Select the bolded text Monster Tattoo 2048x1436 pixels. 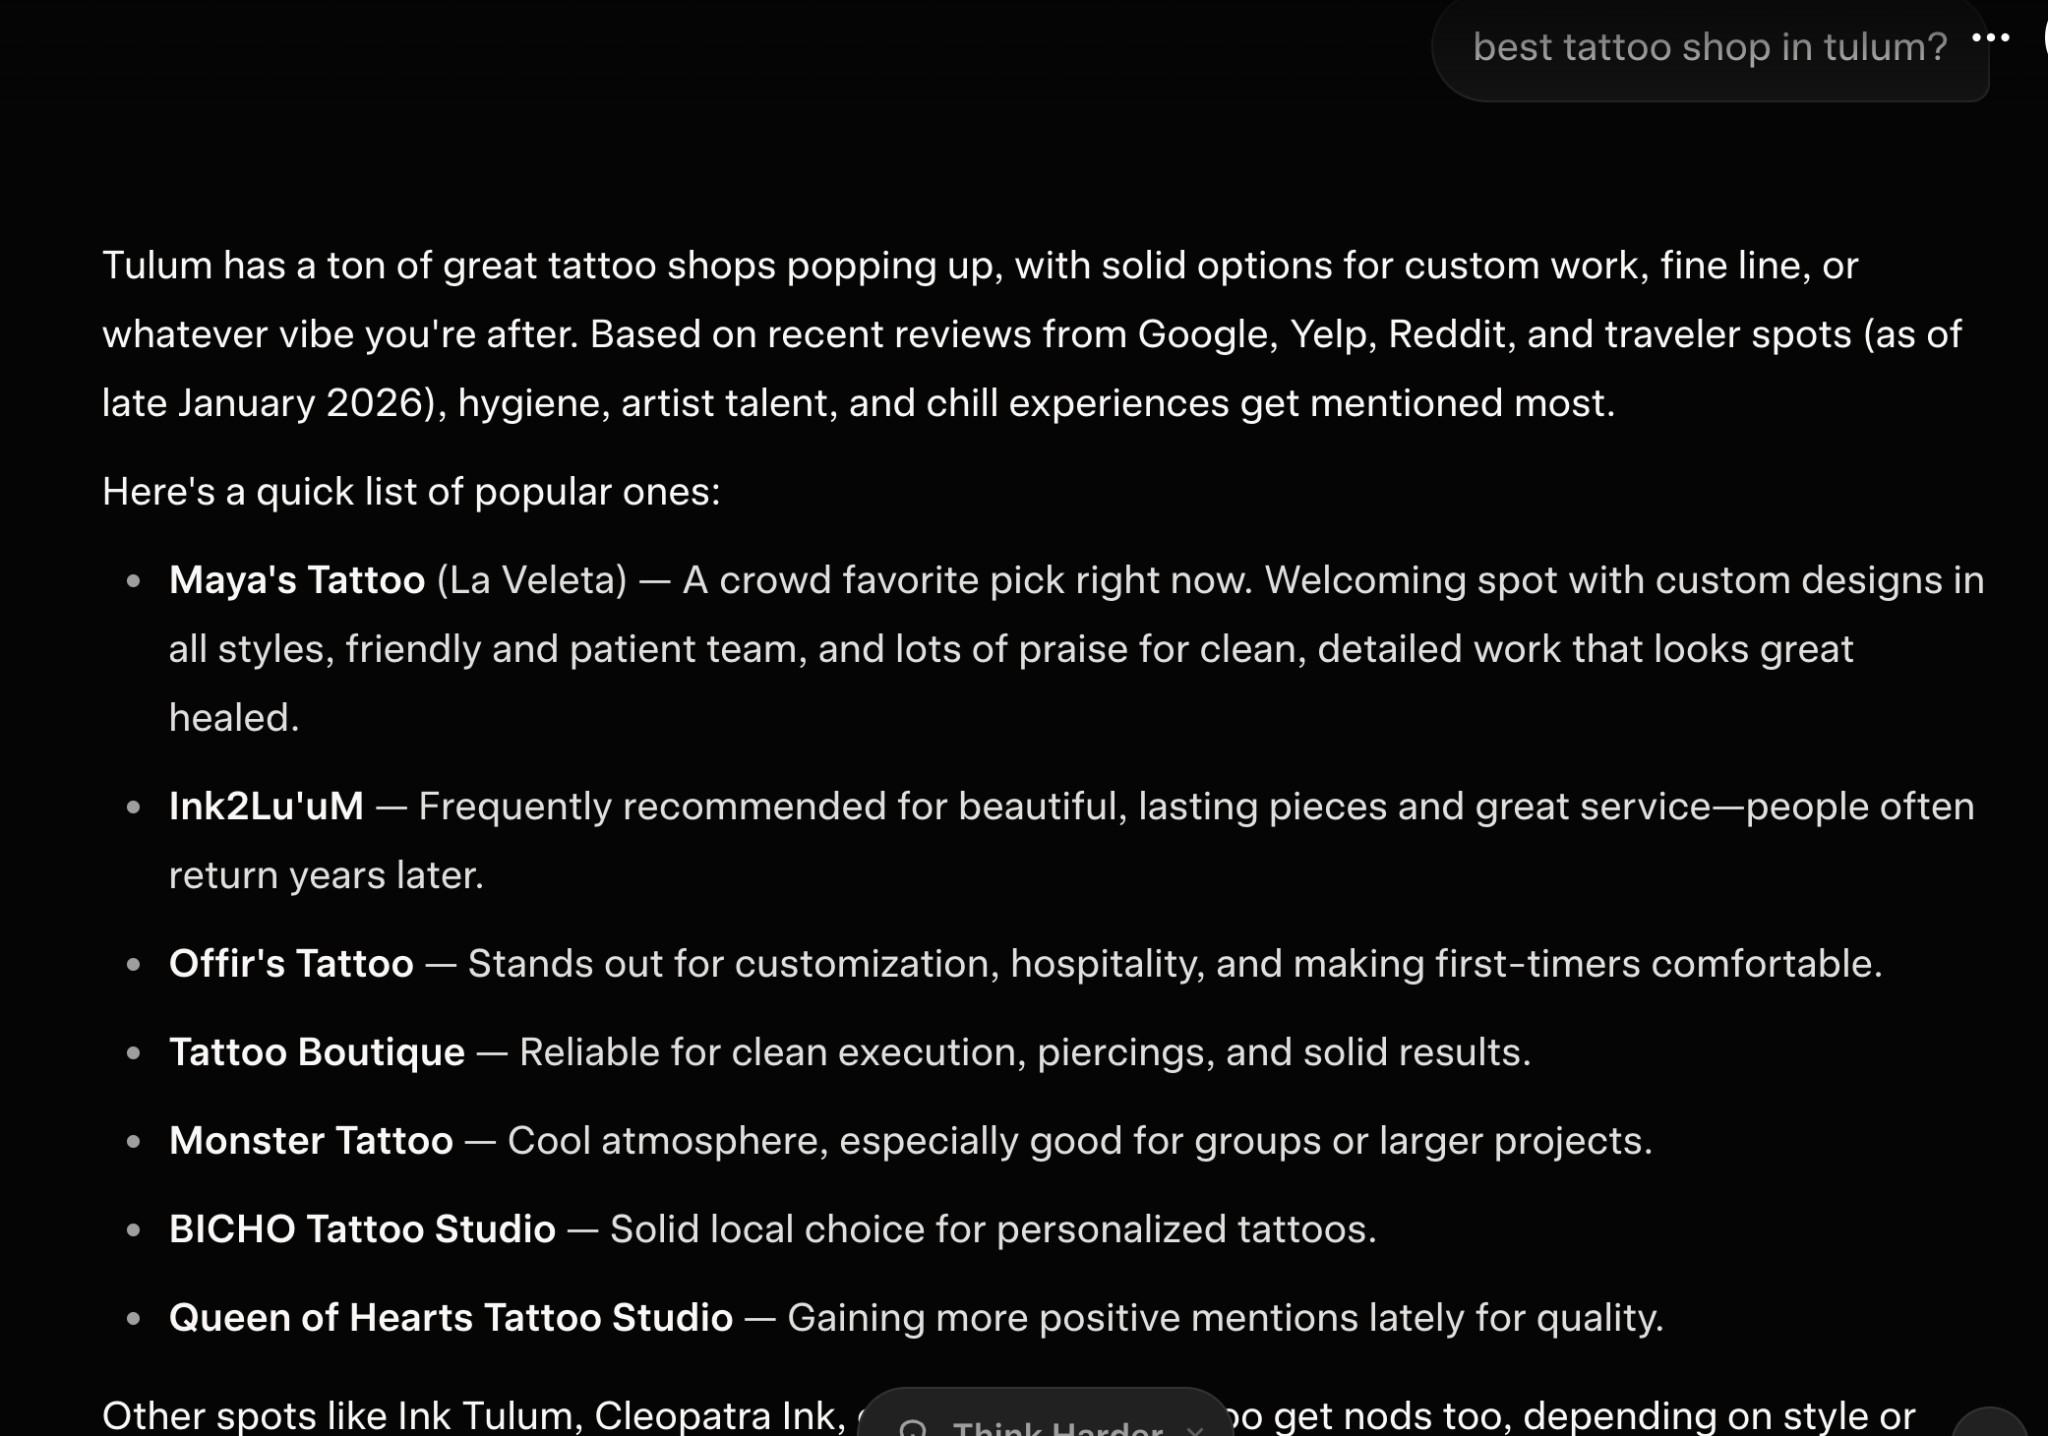click(310, 1140)
